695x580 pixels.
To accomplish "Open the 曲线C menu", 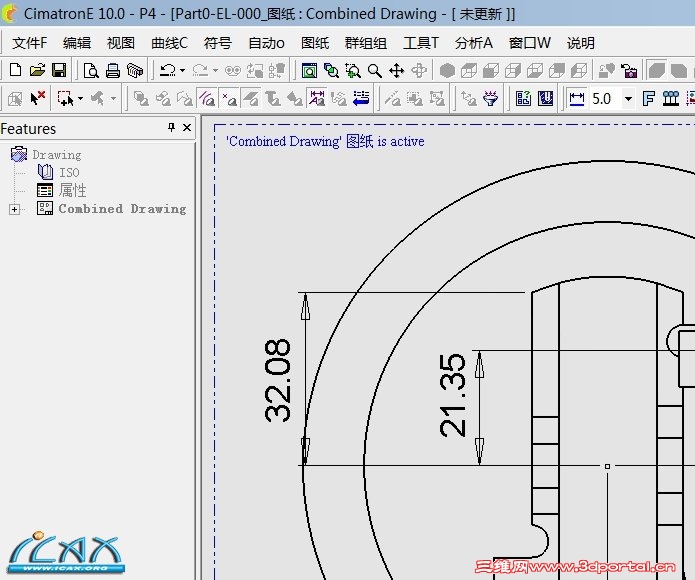I will [x=169, y=43].
